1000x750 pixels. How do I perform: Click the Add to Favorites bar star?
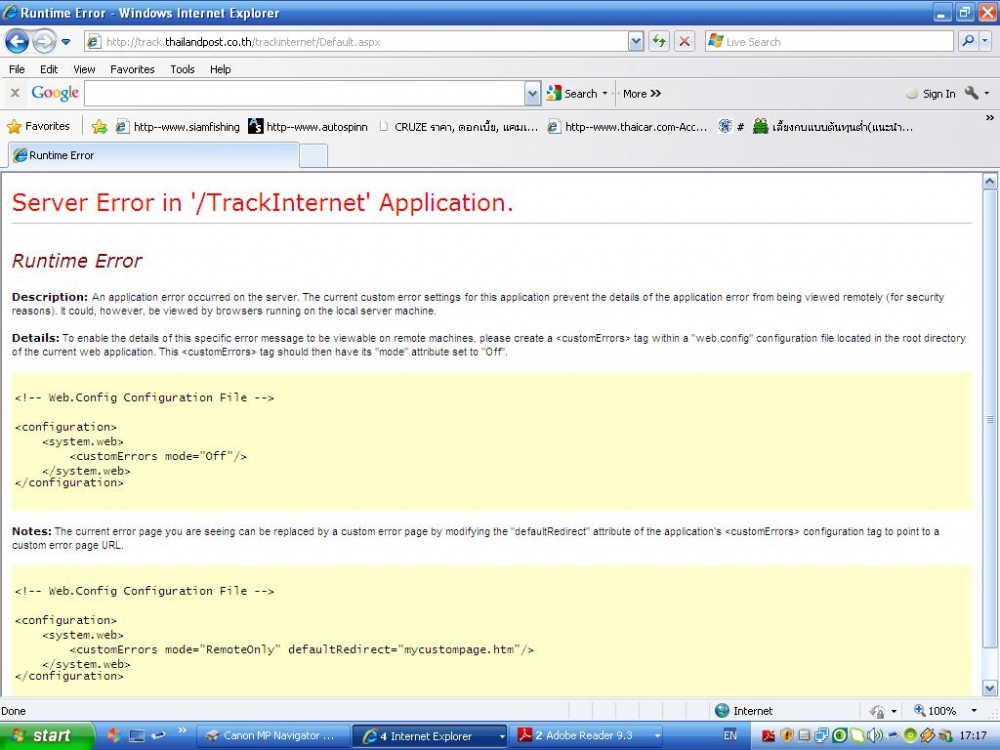[x=99, y=126]
